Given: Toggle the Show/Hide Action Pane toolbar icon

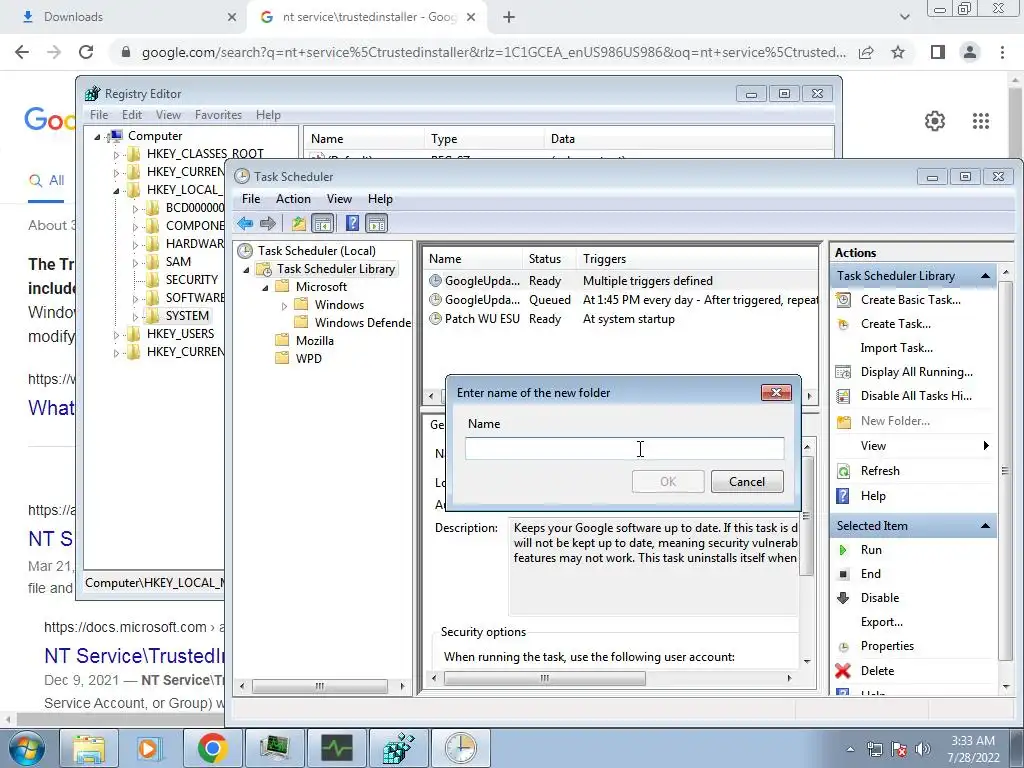Looking at the screenshot, I should [x=377, y=224].
